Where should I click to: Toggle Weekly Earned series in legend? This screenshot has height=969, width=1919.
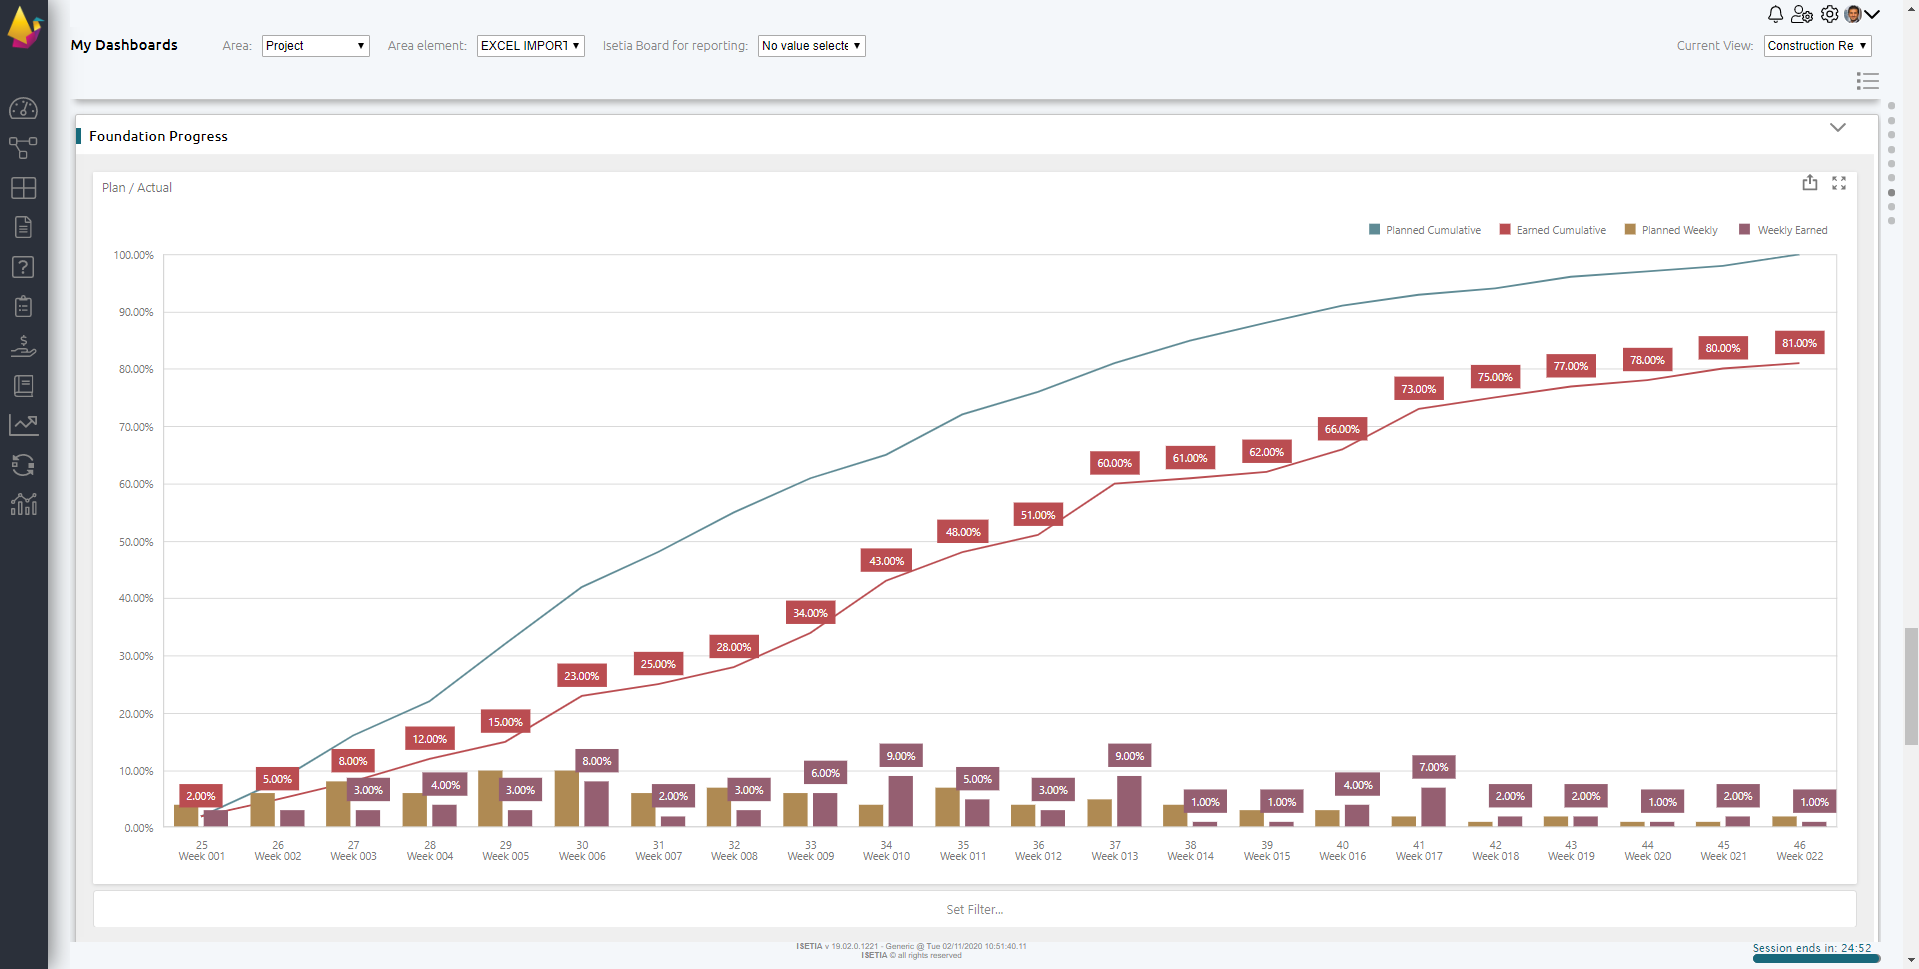point(1783,230)
